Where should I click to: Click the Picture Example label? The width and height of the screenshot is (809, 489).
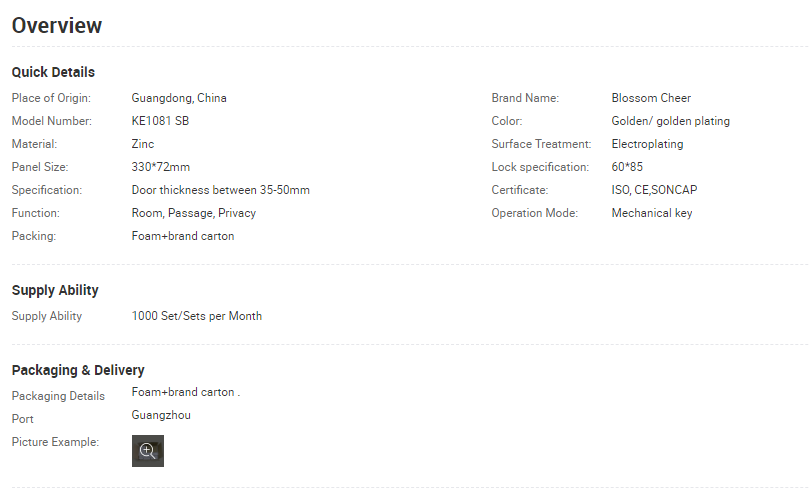point(55,442)
